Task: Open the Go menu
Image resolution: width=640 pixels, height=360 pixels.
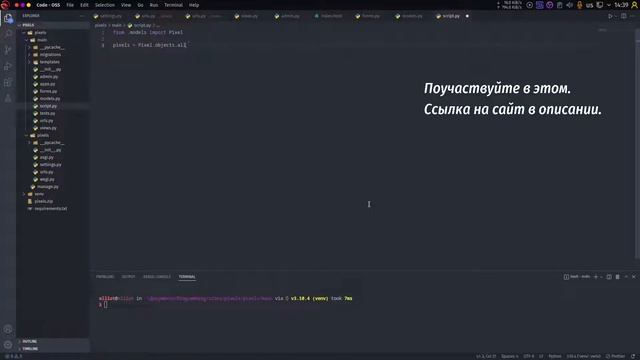Action: coord(140,5)
